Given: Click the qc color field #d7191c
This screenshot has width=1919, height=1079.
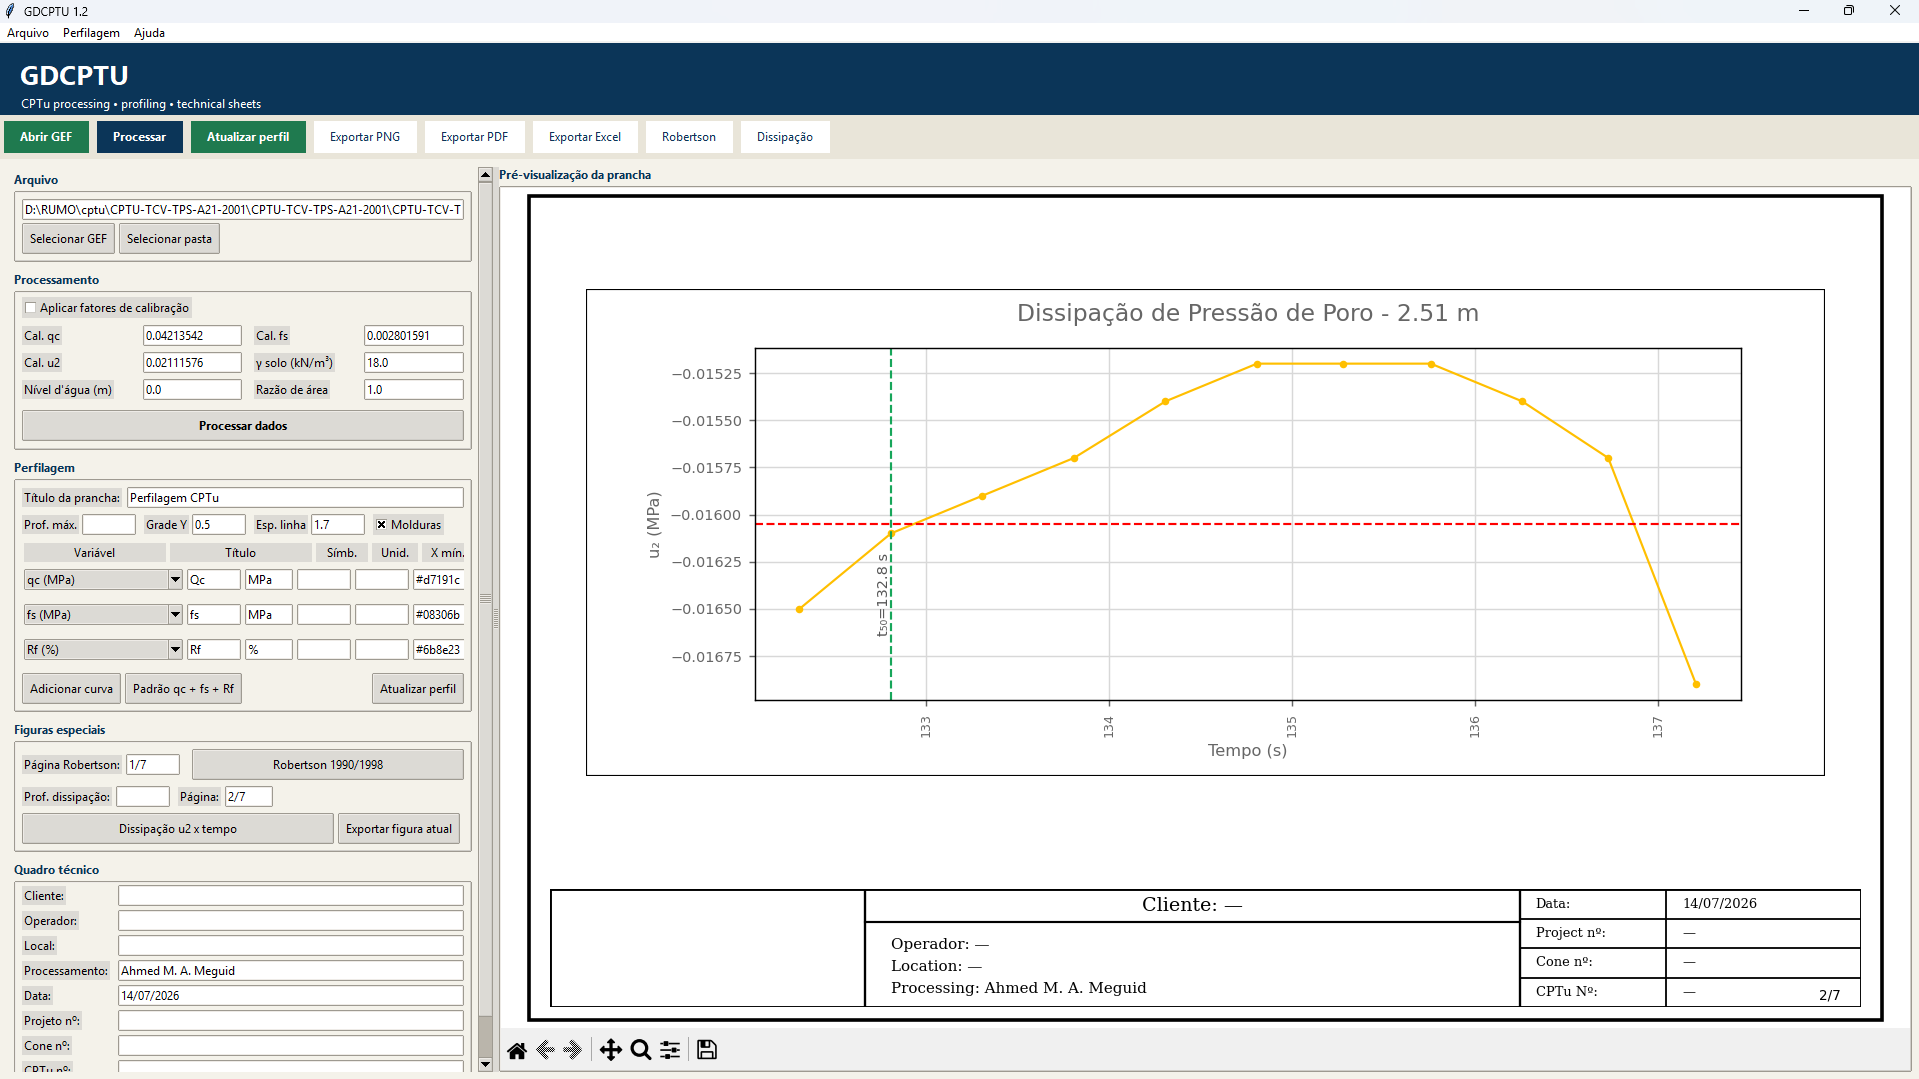Looking at the screenshot, I should (438, 580).
